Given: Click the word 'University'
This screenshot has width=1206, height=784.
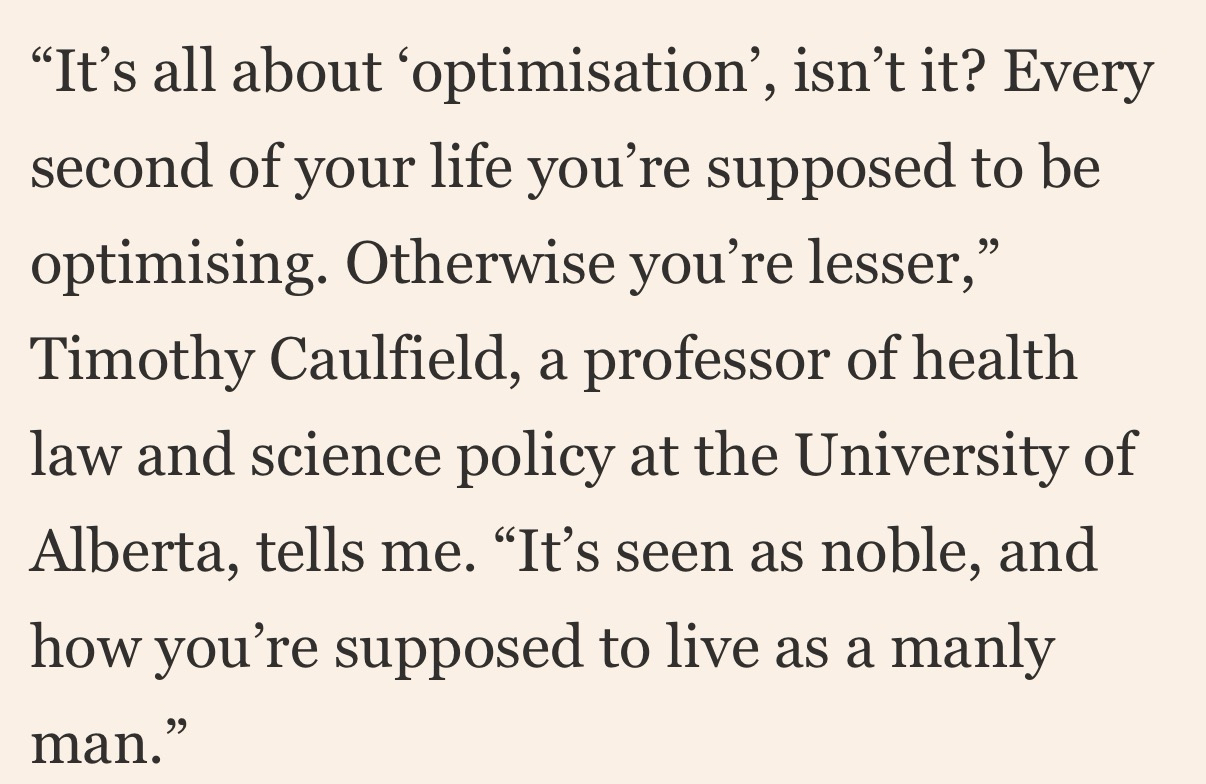Looking at the screenshot, I should [930, 457].
